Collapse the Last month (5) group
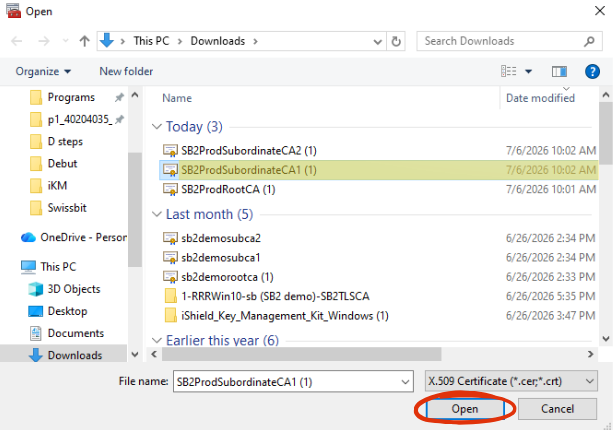This screenshot has width=613, height=430. pos(157,214)
